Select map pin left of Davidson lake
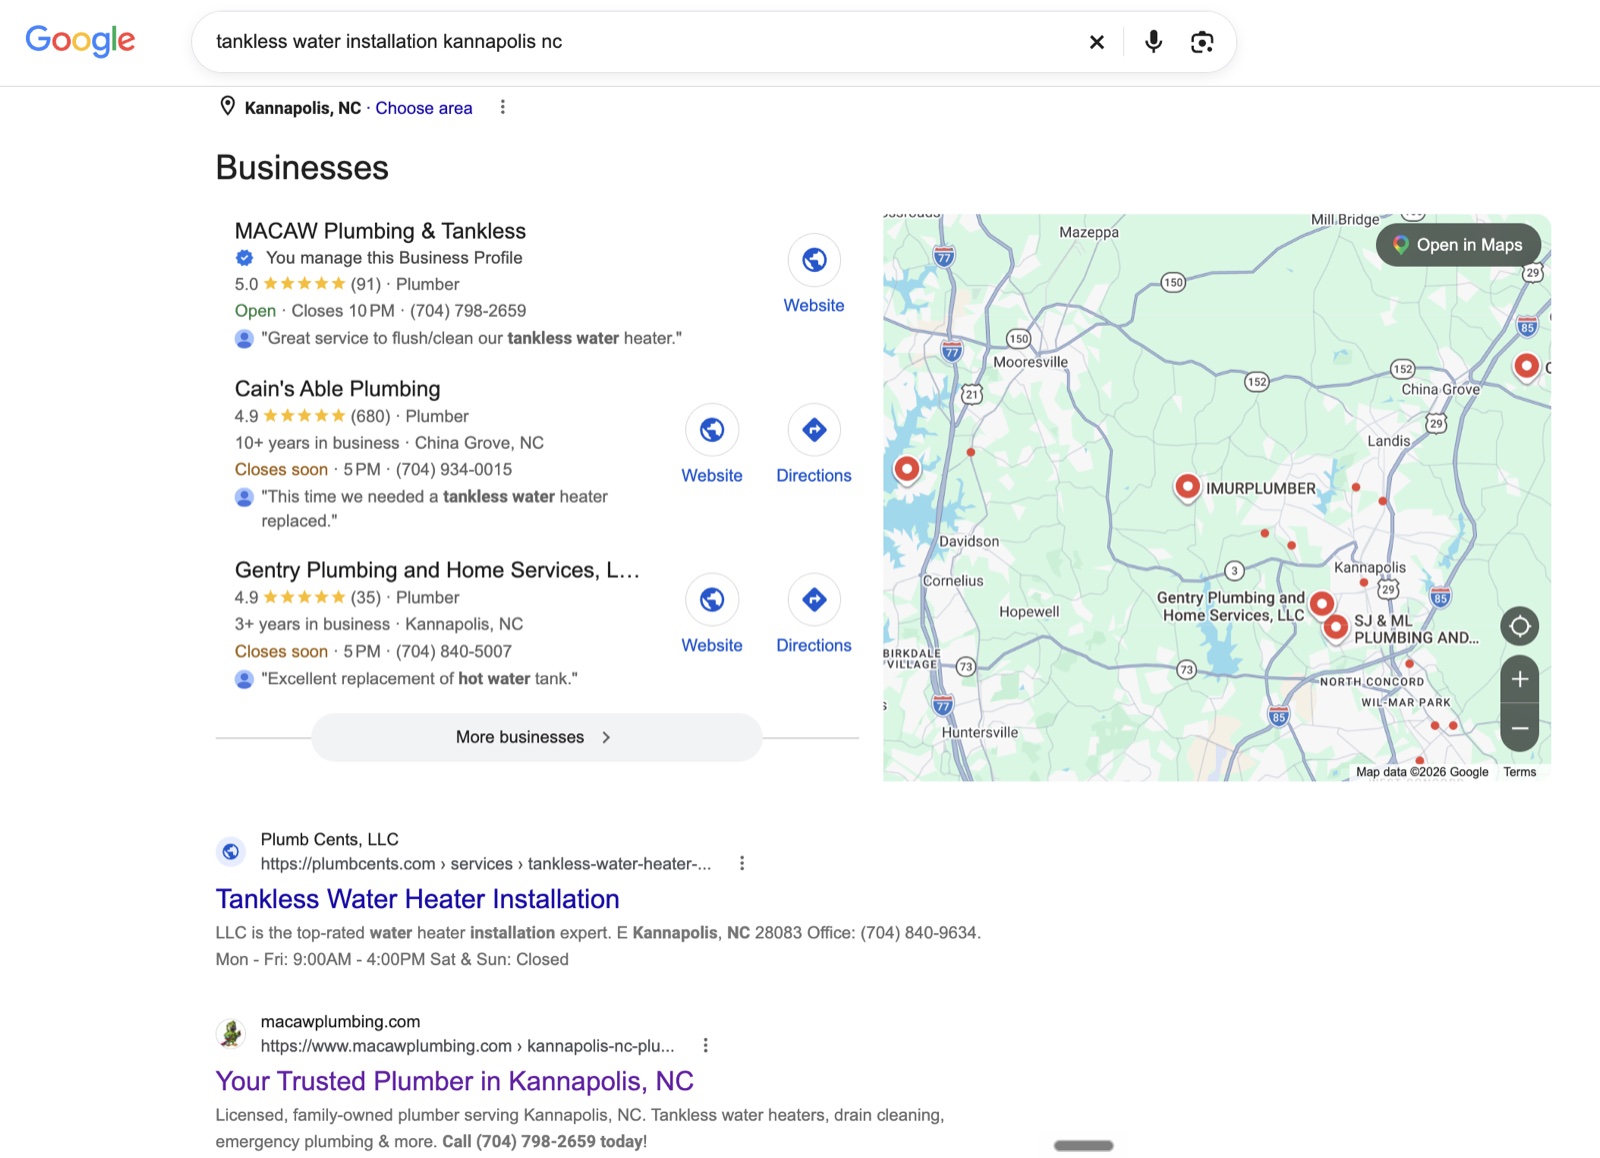 [907, 468]
